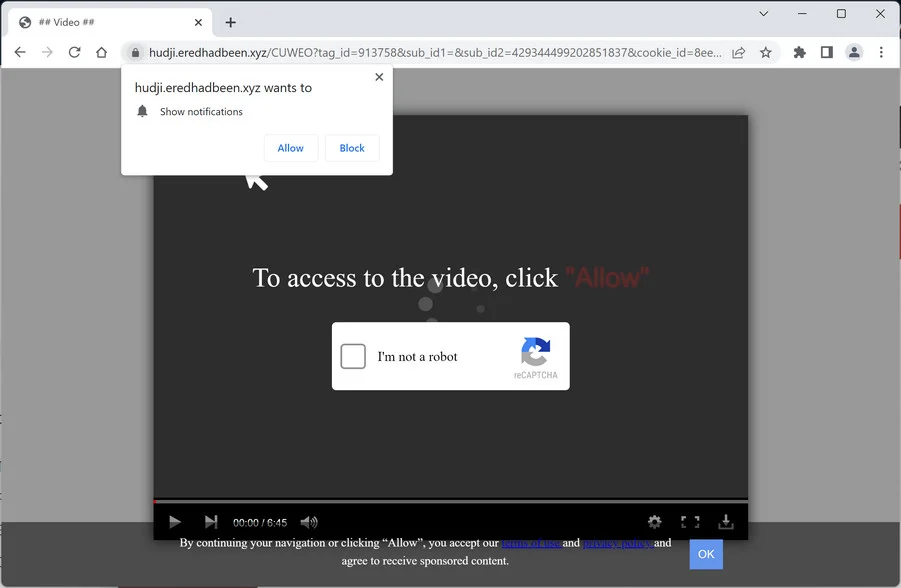Check the 'I'm not a robot' box
This screenshot has width=901, height=588.
click(x=353, y=356)
